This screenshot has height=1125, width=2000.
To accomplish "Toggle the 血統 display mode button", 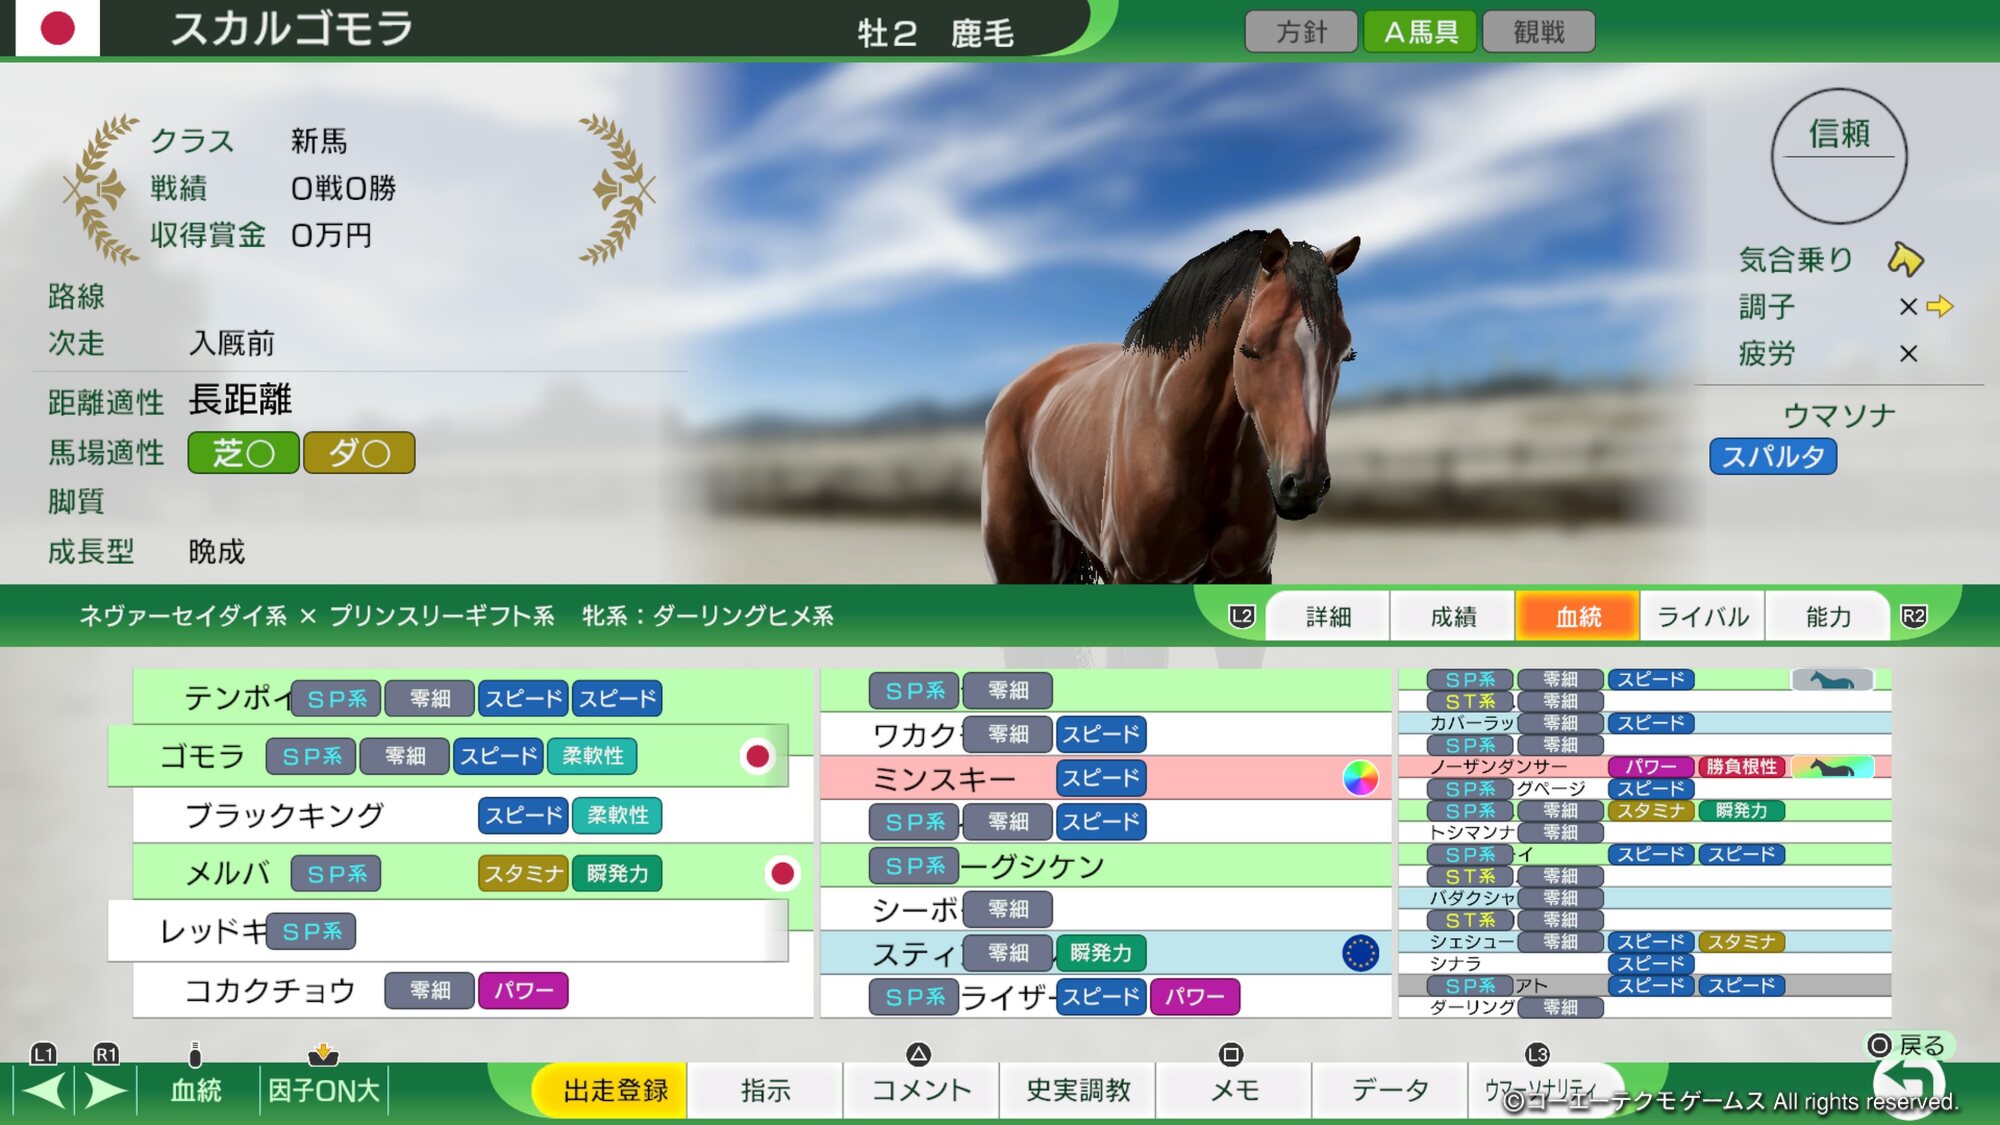I will [x=196, y=1089].
